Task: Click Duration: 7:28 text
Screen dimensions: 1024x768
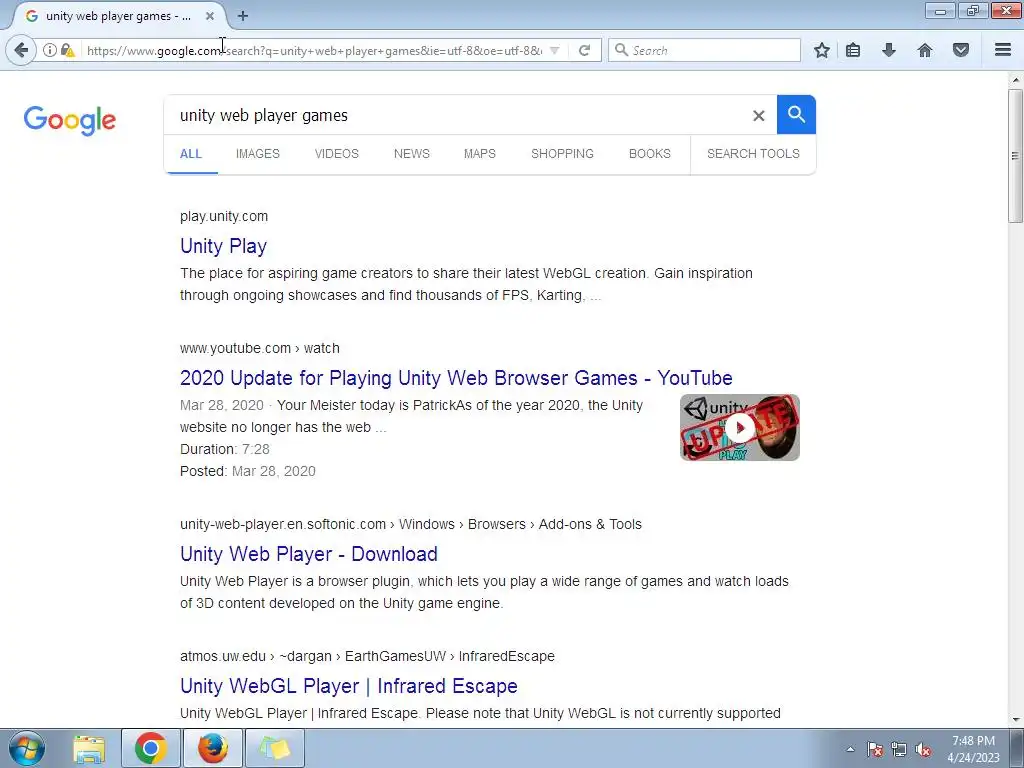Action: (225, 449)
